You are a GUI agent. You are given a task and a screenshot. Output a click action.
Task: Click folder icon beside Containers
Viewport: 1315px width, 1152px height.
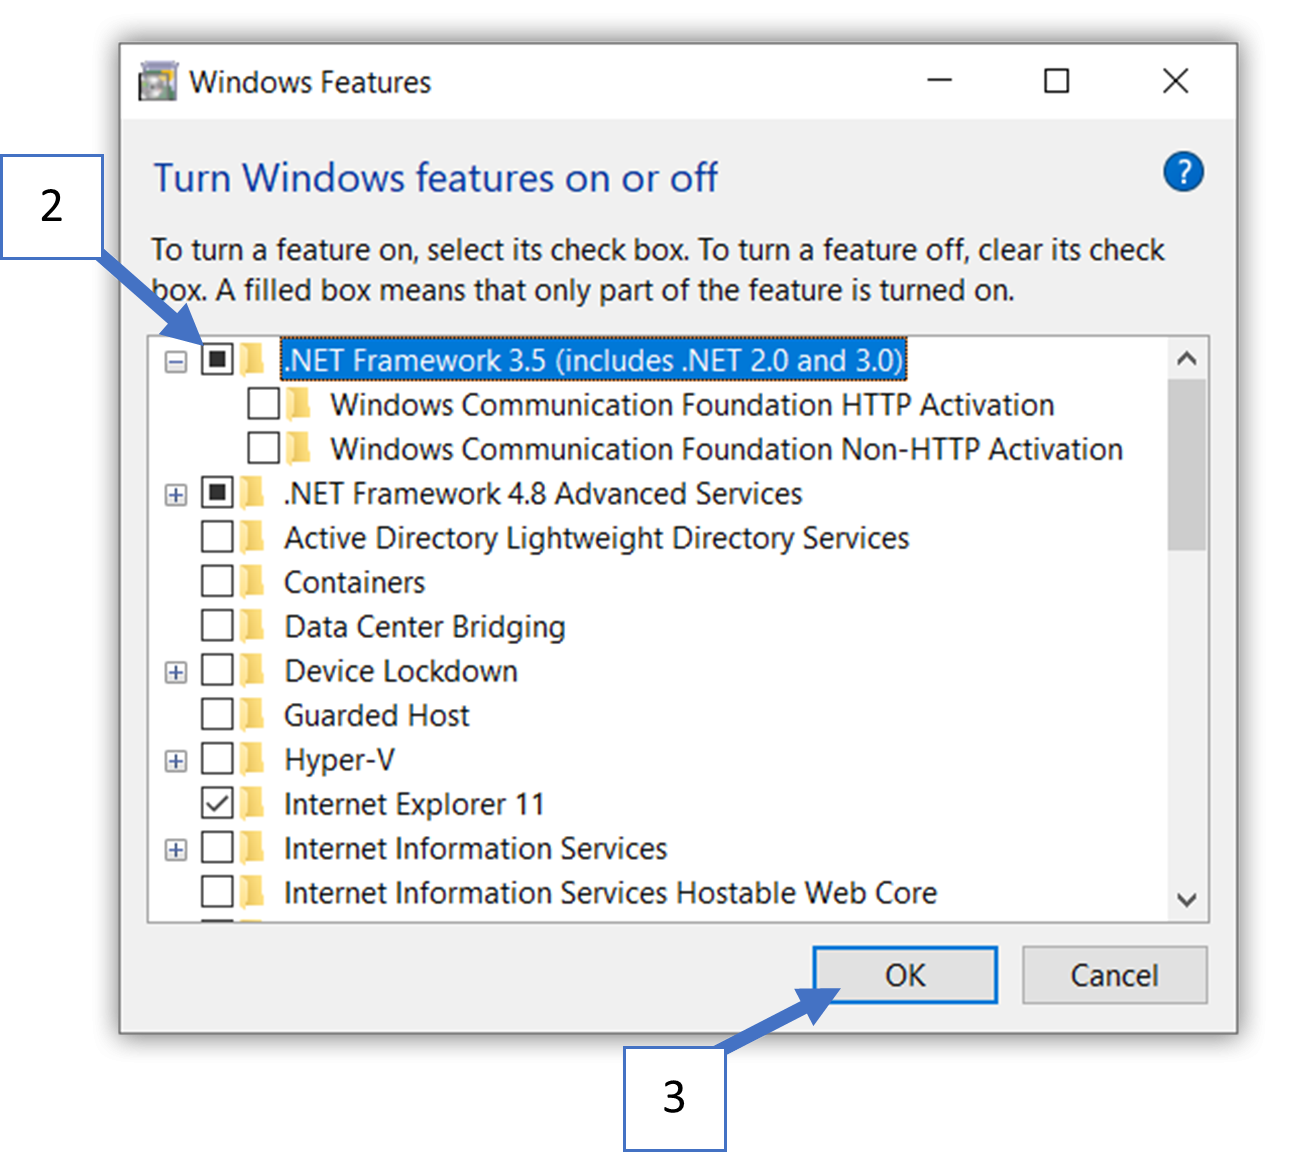coord(253,581)
